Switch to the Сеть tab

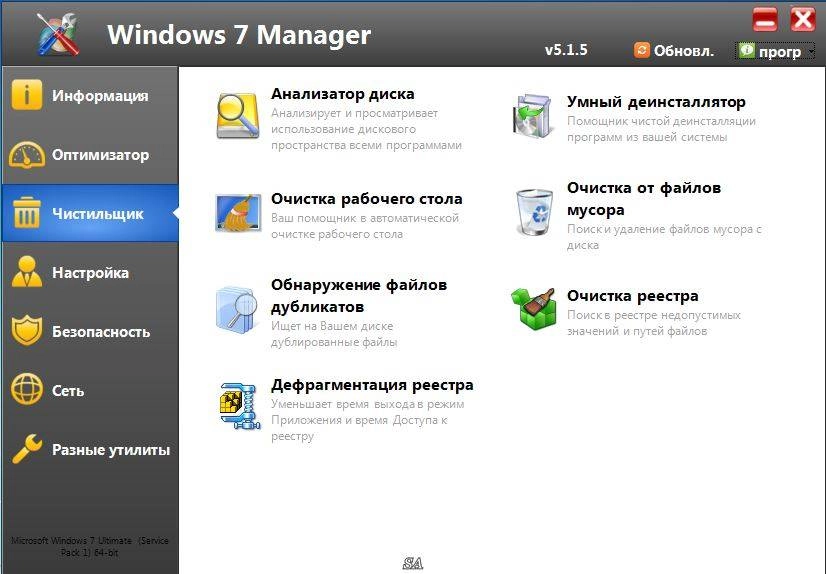pos(90,390)
